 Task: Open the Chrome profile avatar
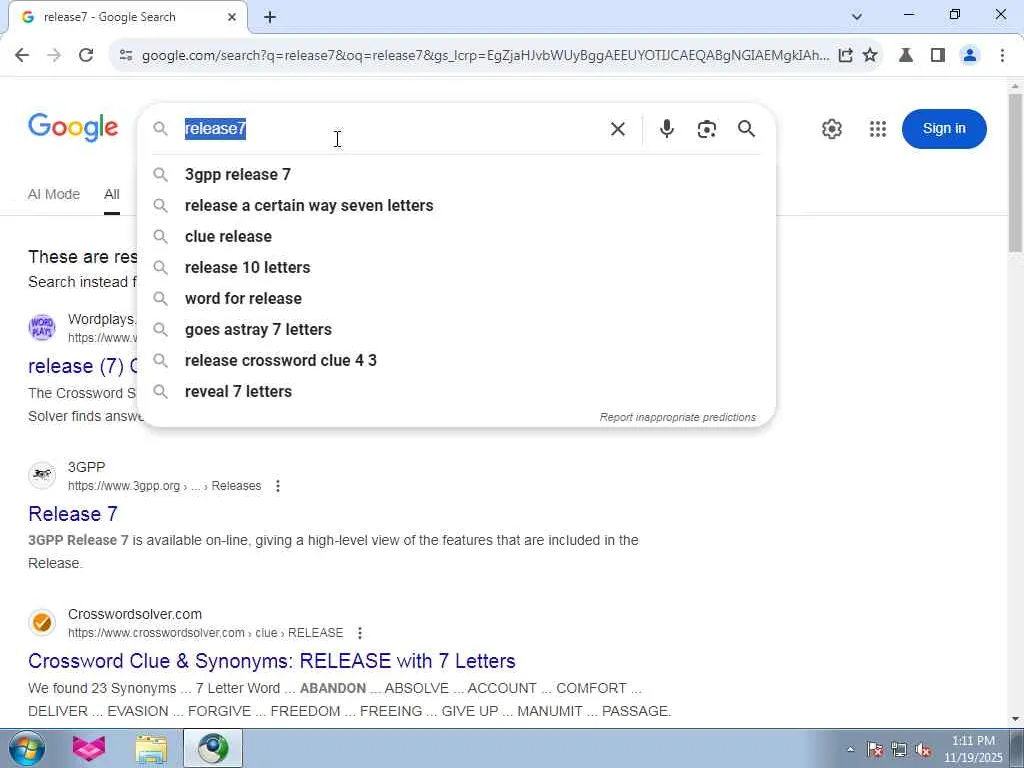point(970,56)
